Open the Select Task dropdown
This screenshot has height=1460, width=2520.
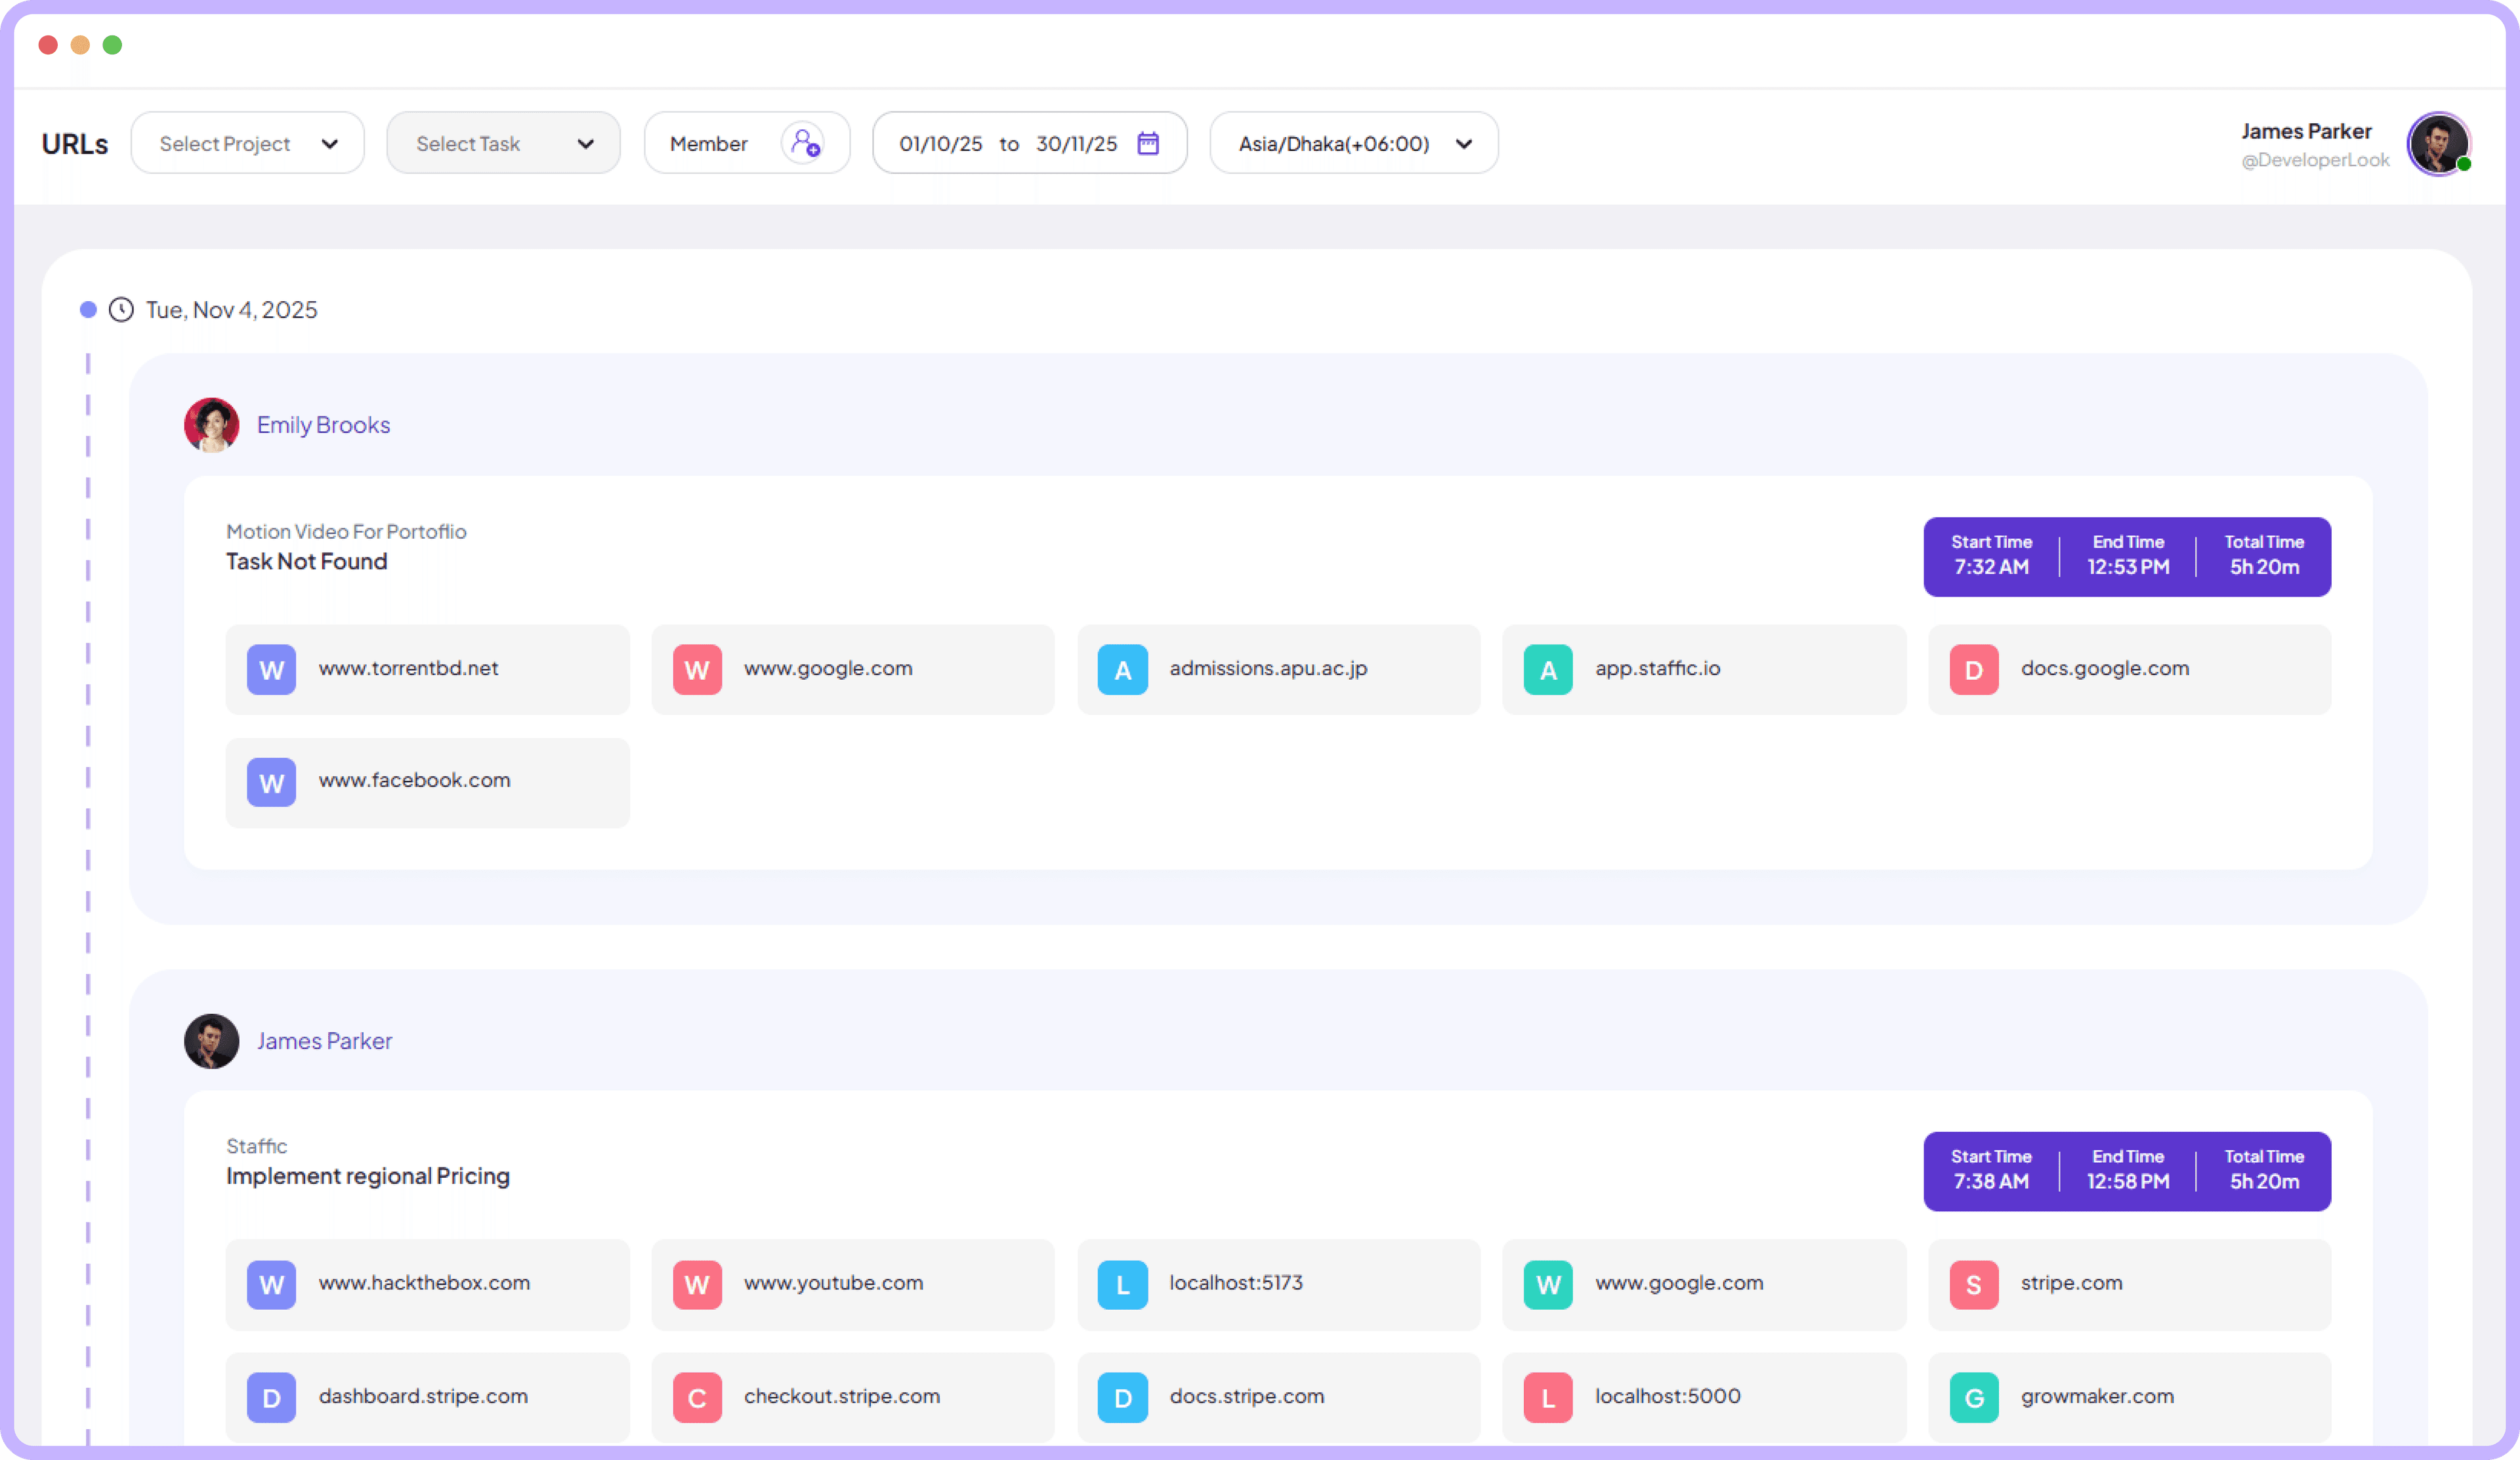503,142
